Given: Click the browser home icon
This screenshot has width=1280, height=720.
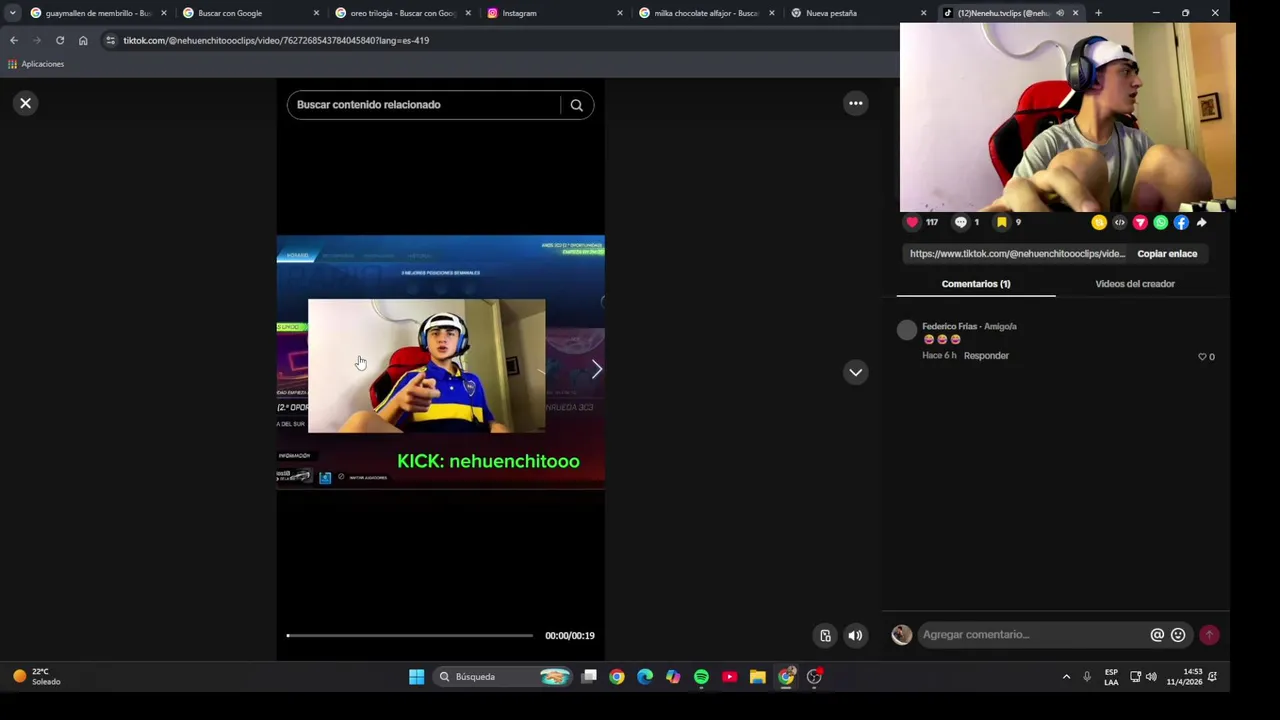Looking at the screenshot, I should tap(83, 40).
